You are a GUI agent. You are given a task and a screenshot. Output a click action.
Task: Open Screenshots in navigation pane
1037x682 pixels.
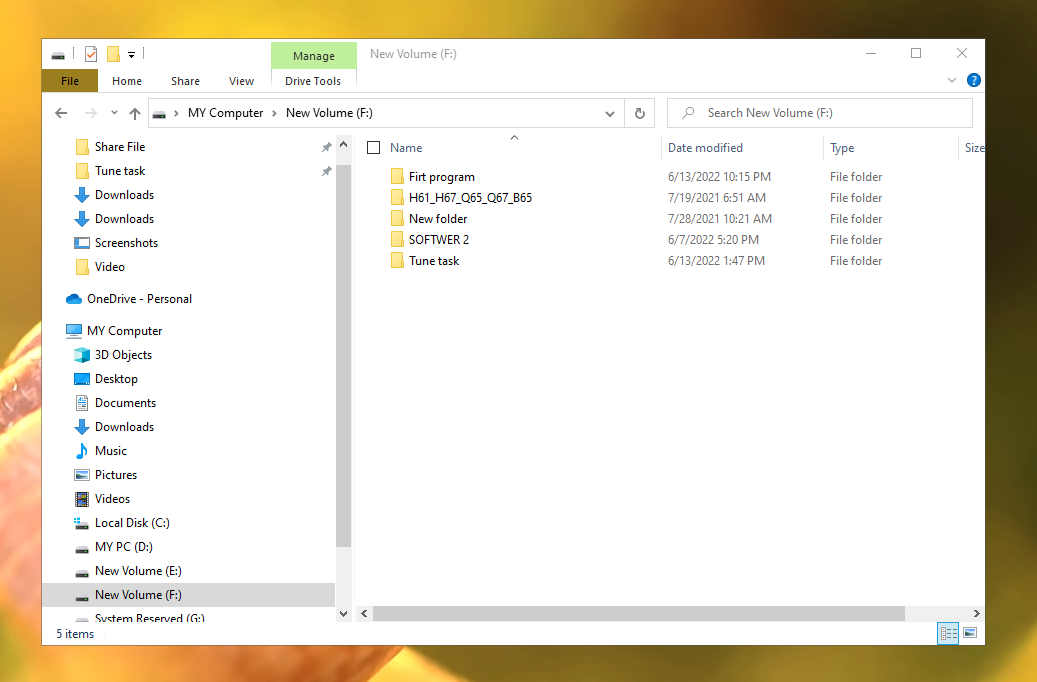point(126,243)
